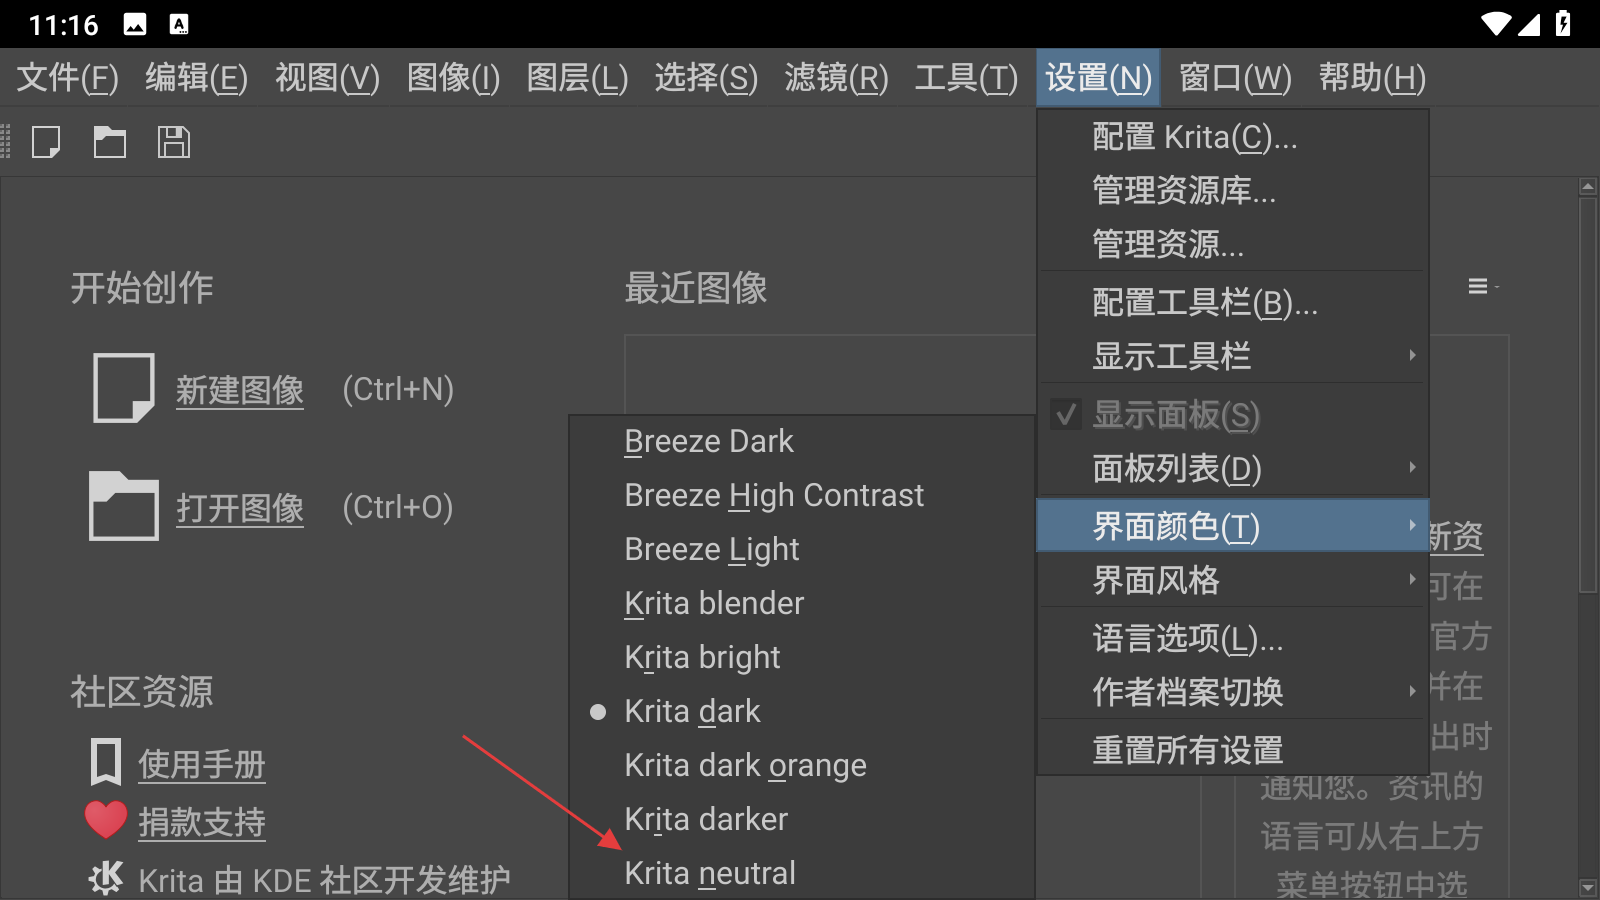Screen dimensions: 1600x900
Task: Toggle the 显示面板 checkbox
Action: tap(1067, 414)
